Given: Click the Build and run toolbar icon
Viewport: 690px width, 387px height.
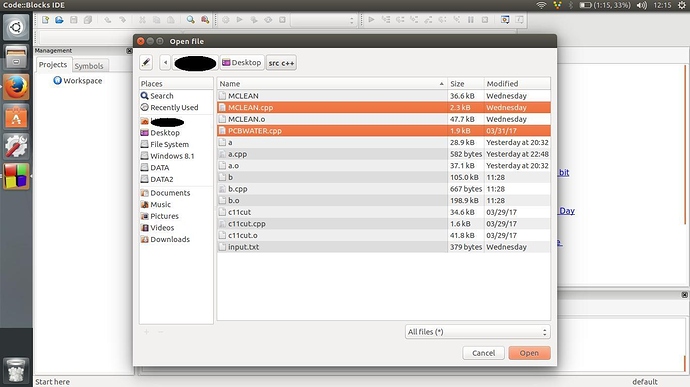Looking at the screenshot, I should (x=254, y=20).
